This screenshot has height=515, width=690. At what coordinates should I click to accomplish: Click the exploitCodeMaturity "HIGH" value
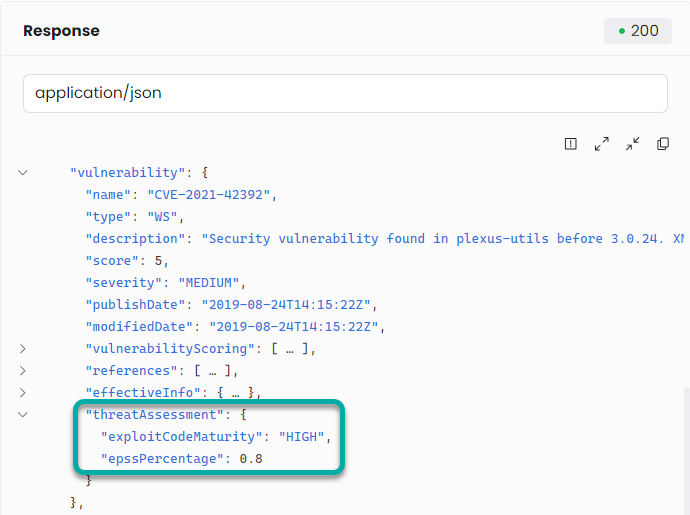pos(301,437)
